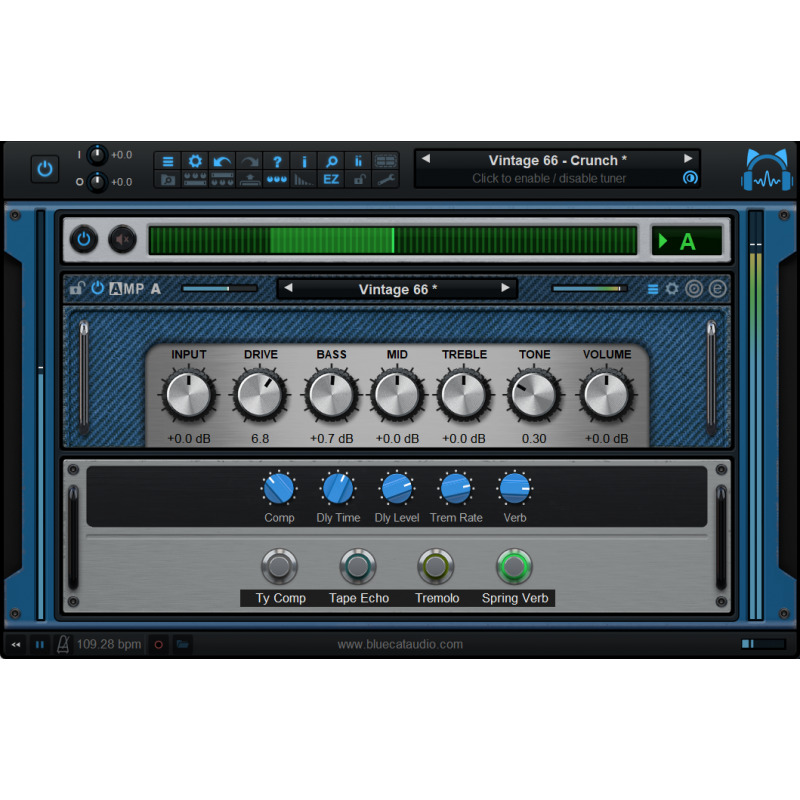The height and width of the screenshot is (800, 800).
Task: Open the plugin info icon
Action: (x=304, y=160)
